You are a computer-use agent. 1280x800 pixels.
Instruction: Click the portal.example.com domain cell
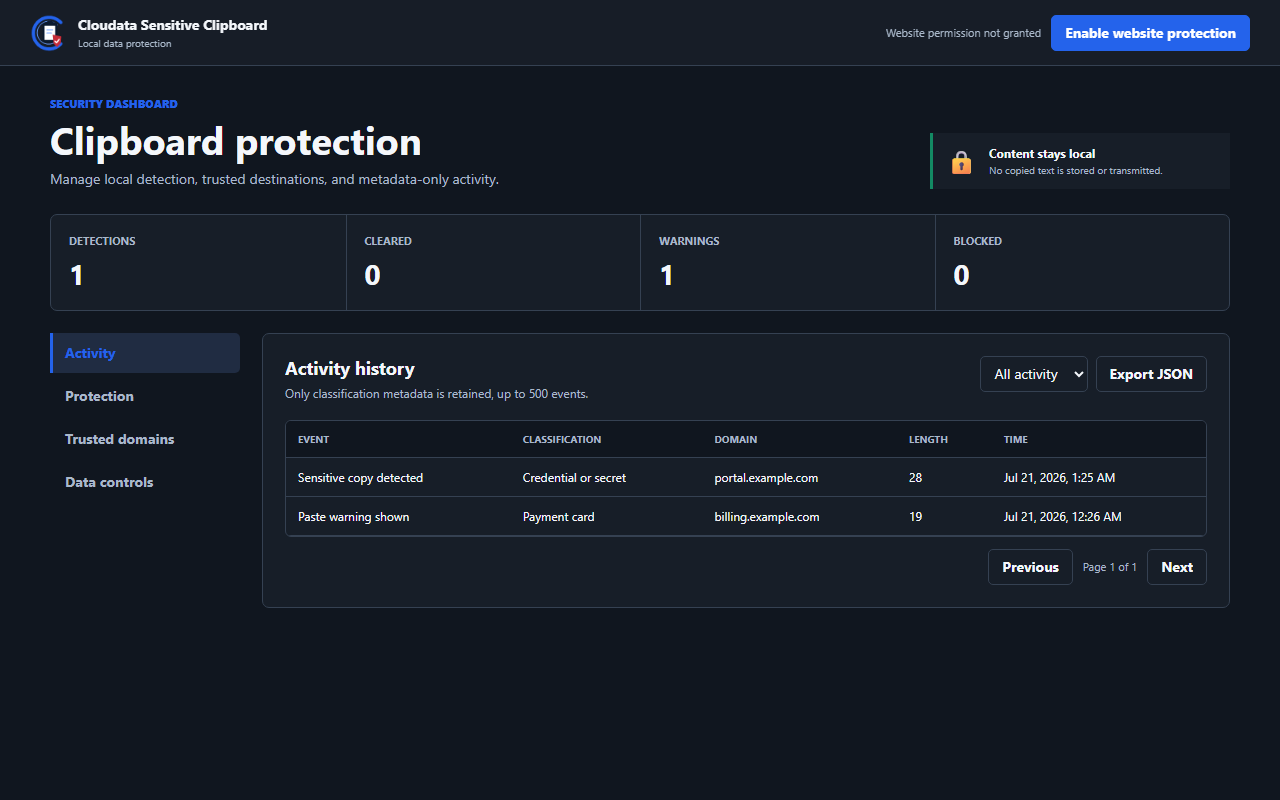(x=766, y=478)
